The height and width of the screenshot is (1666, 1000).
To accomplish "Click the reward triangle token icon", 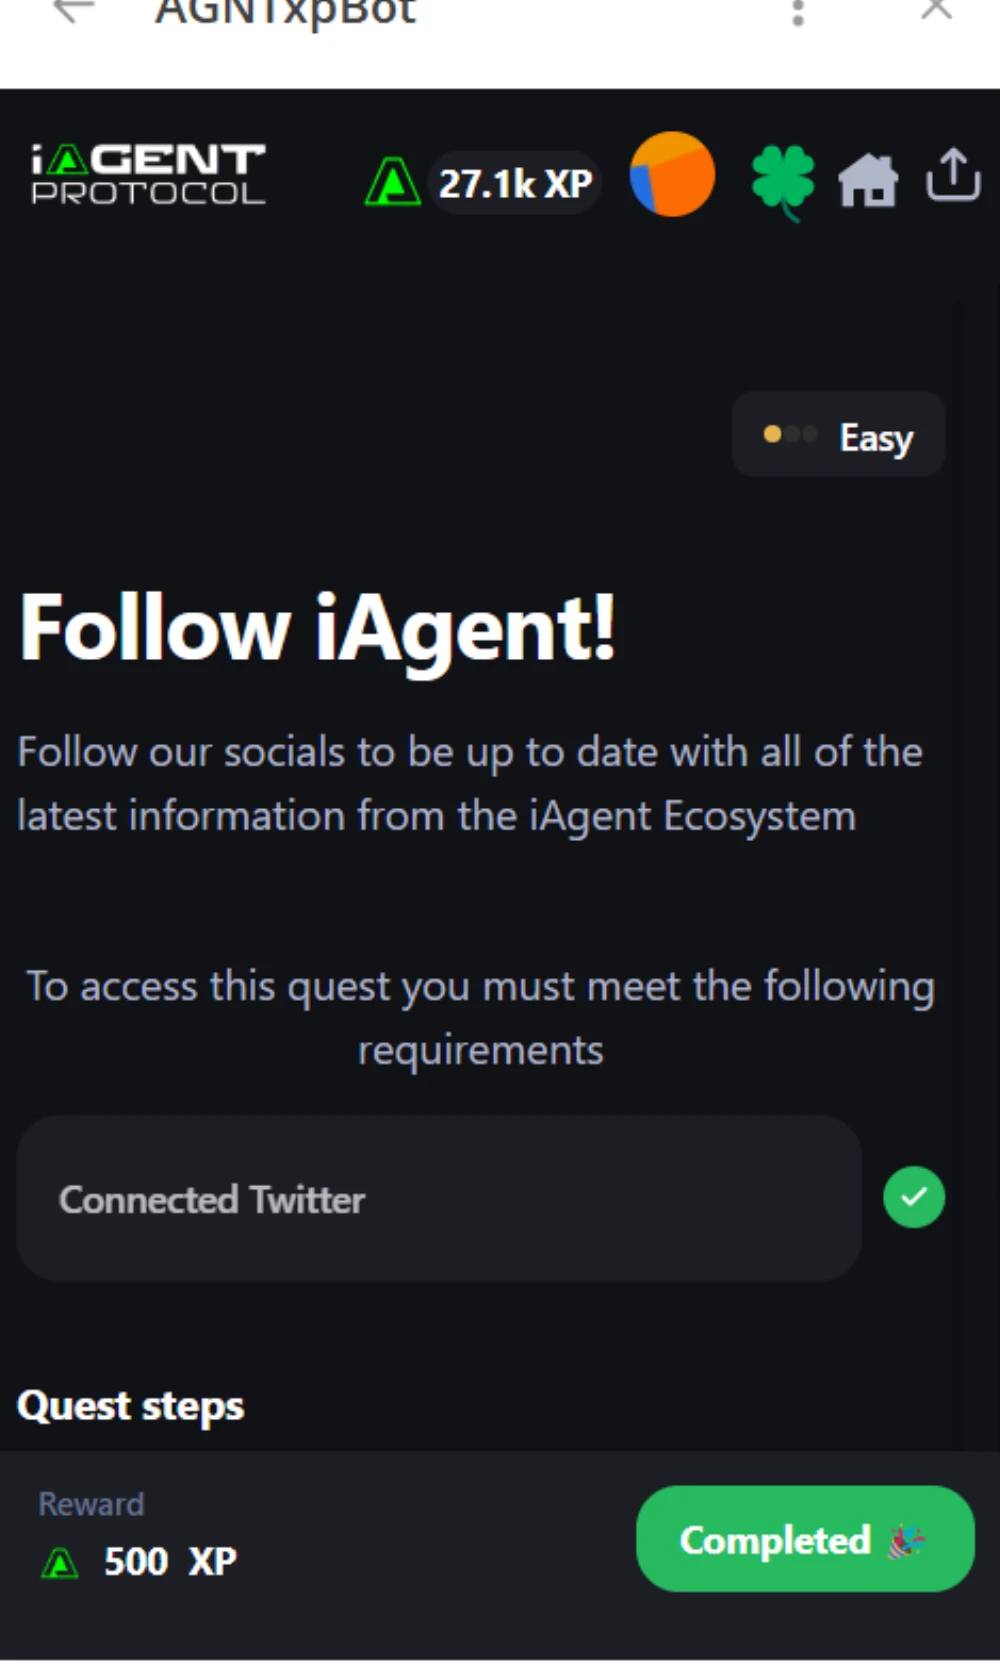I will [x=60, y=1562].
